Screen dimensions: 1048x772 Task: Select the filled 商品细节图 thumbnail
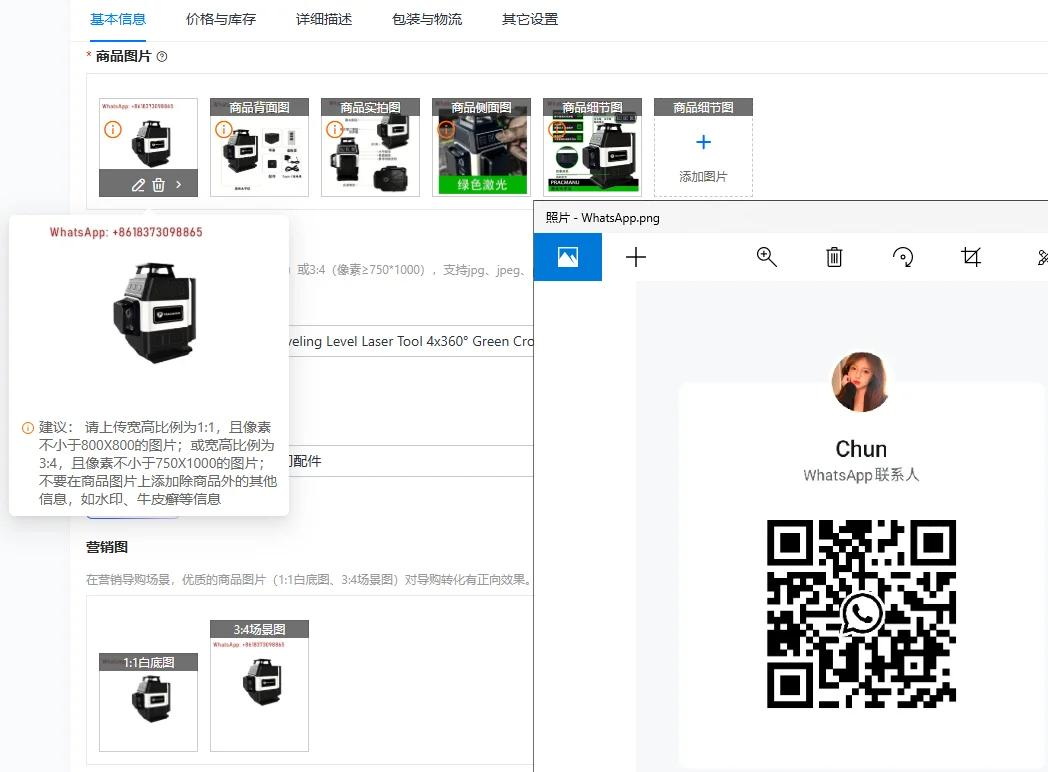592,148
